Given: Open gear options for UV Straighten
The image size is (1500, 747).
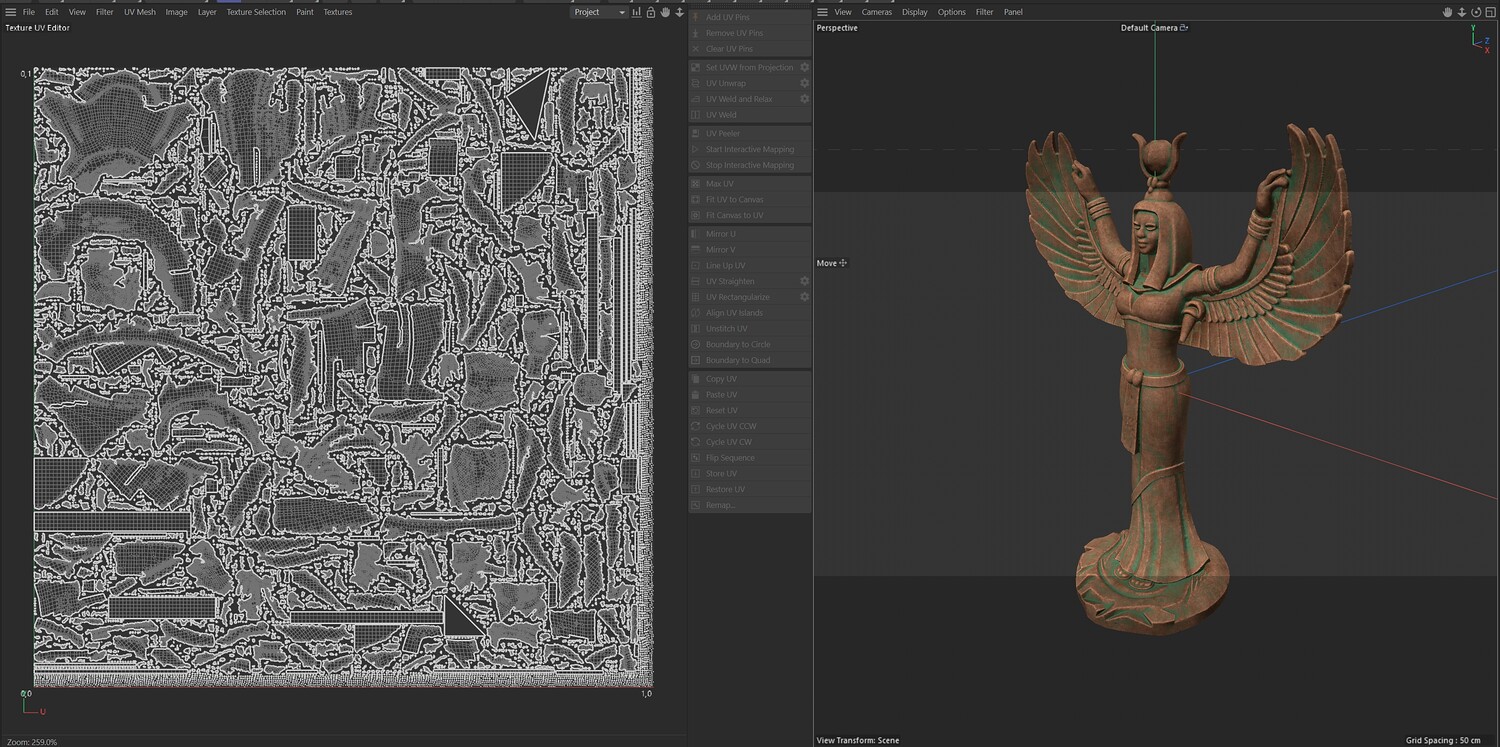Looking at the screenshot, I should pos(804,281).
